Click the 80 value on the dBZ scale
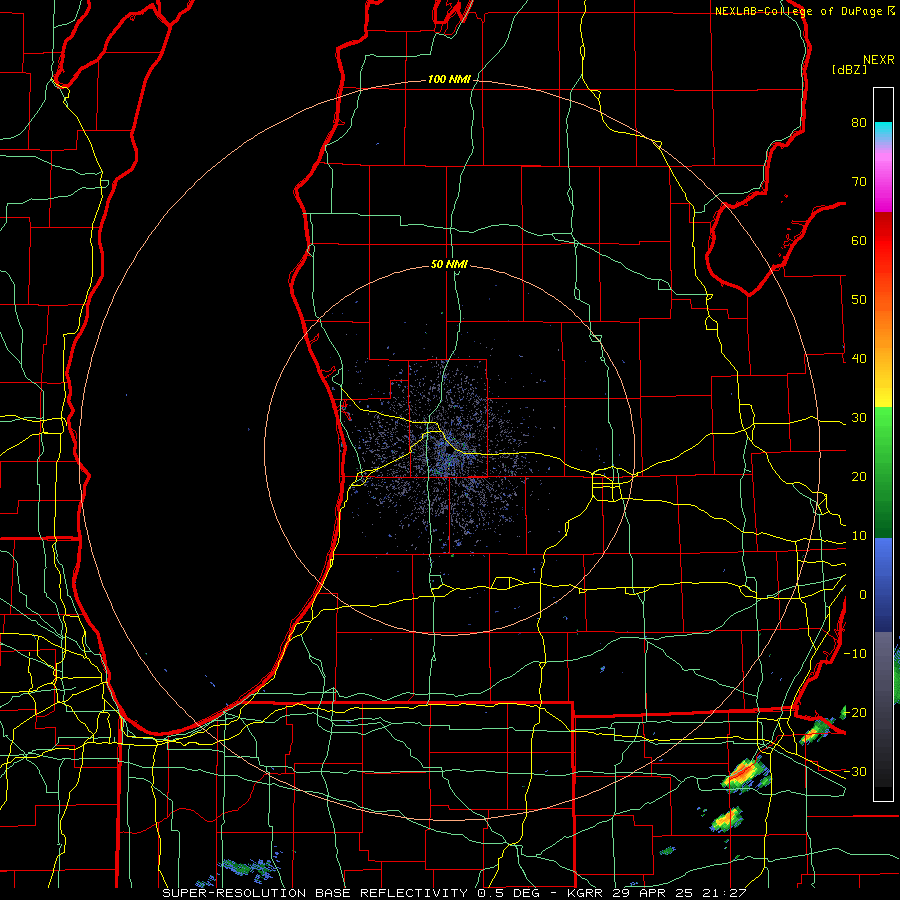This screenshot has height=900, width=900. [859, 123]
